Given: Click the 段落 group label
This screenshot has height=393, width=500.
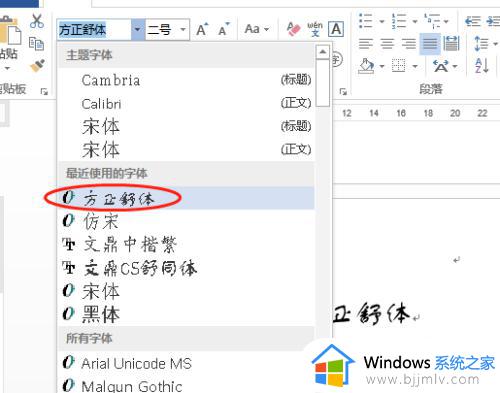Looking at the screenshot, I should coord(431,89).
